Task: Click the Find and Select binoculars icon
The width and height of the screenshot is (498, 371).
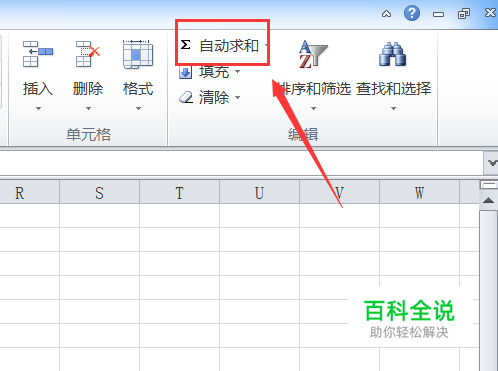Action: pos(393,54)
